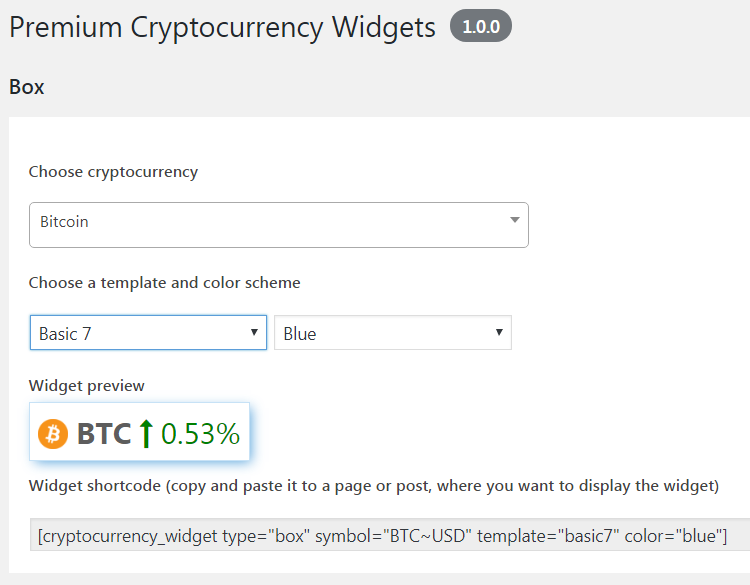Click the "Choose cryptocurrency" label
The width and height of the screenshot is (750, 585).
tap(113, 172)
